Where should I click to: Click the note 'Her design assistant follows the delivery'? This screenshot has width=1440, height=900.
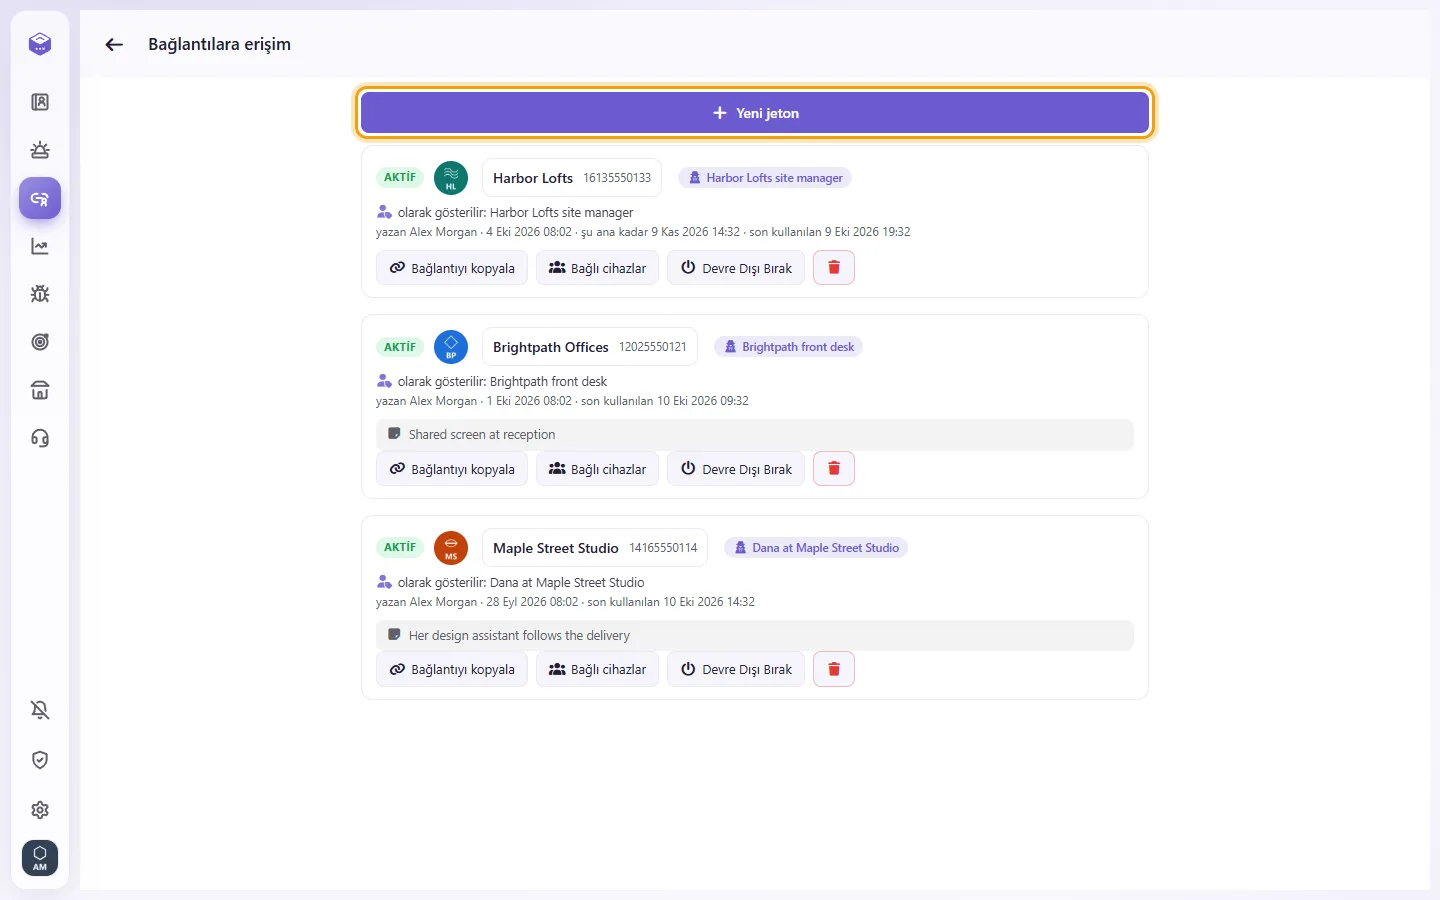(755, 636)
